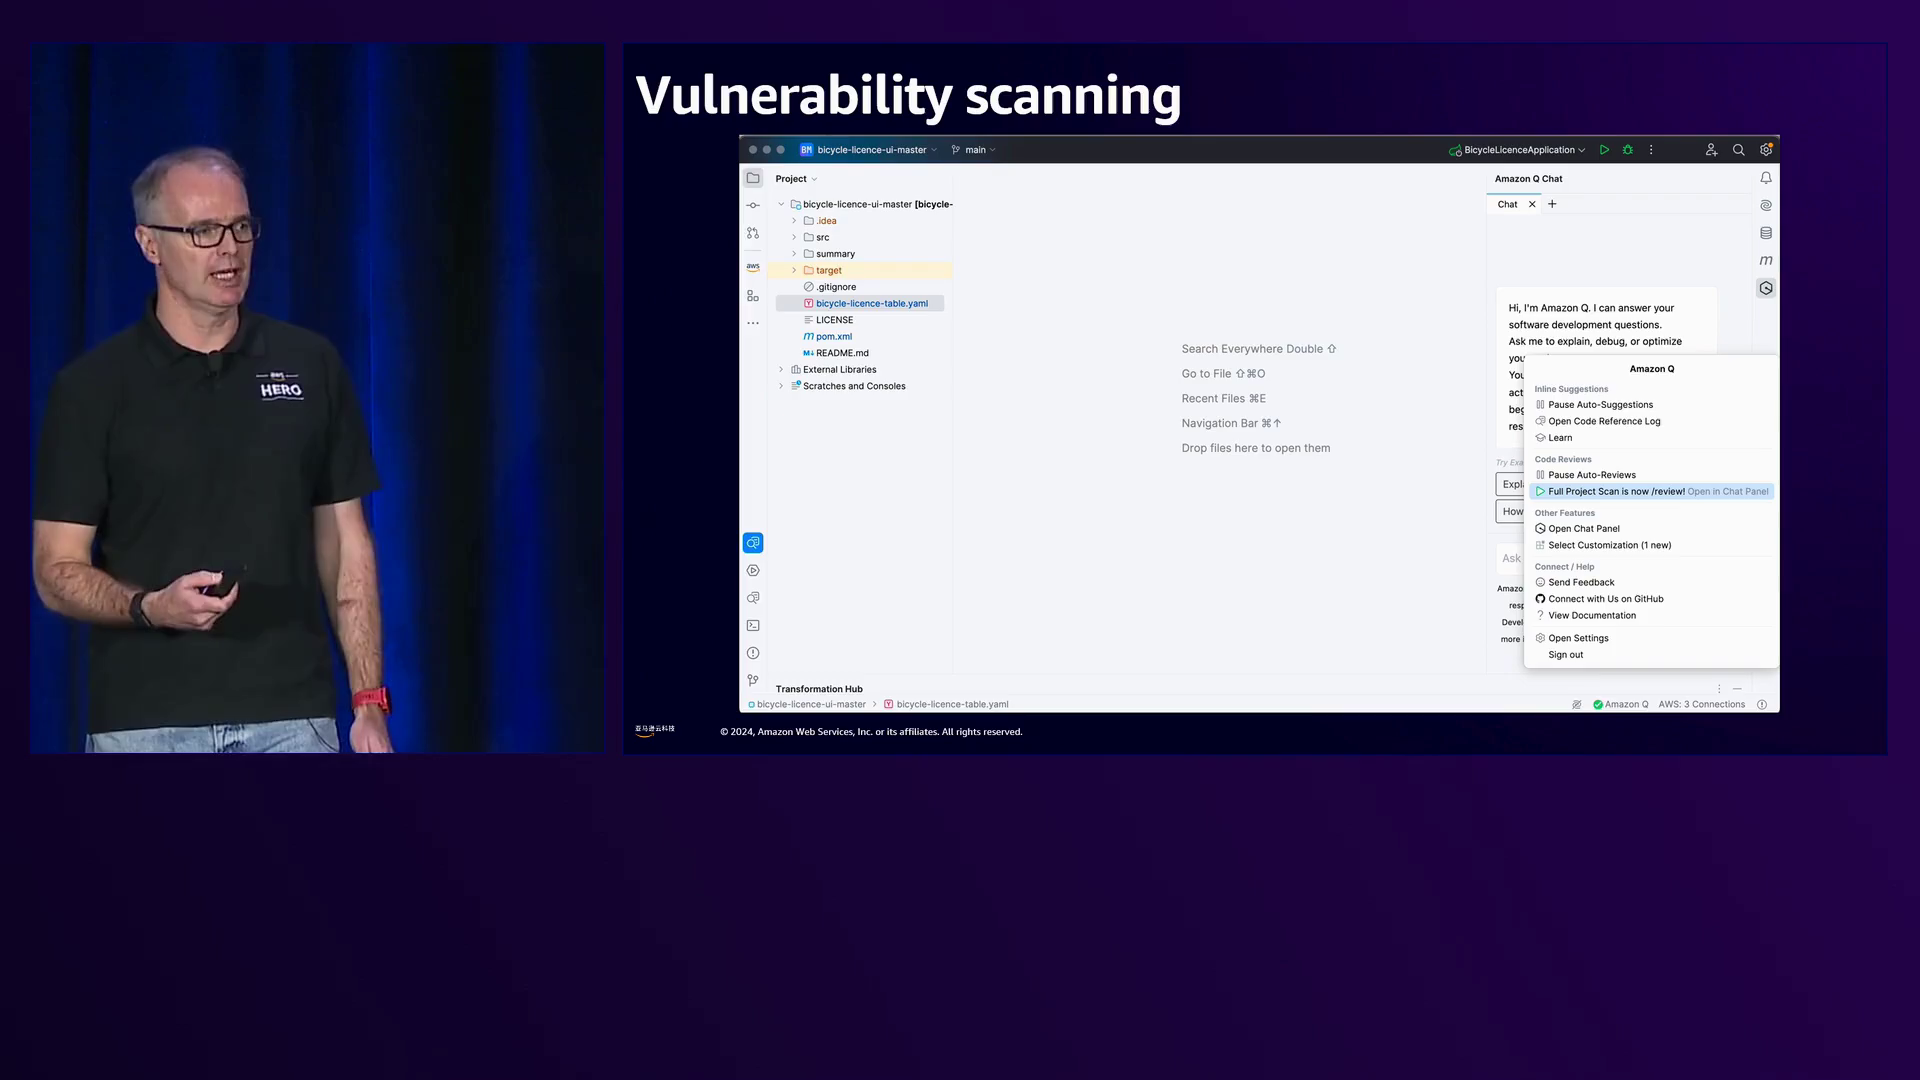Pause Auto-Suggestions in Amazon Q menu
The height and width of the screenshot is (1080, 1920).
point(1600,405)
